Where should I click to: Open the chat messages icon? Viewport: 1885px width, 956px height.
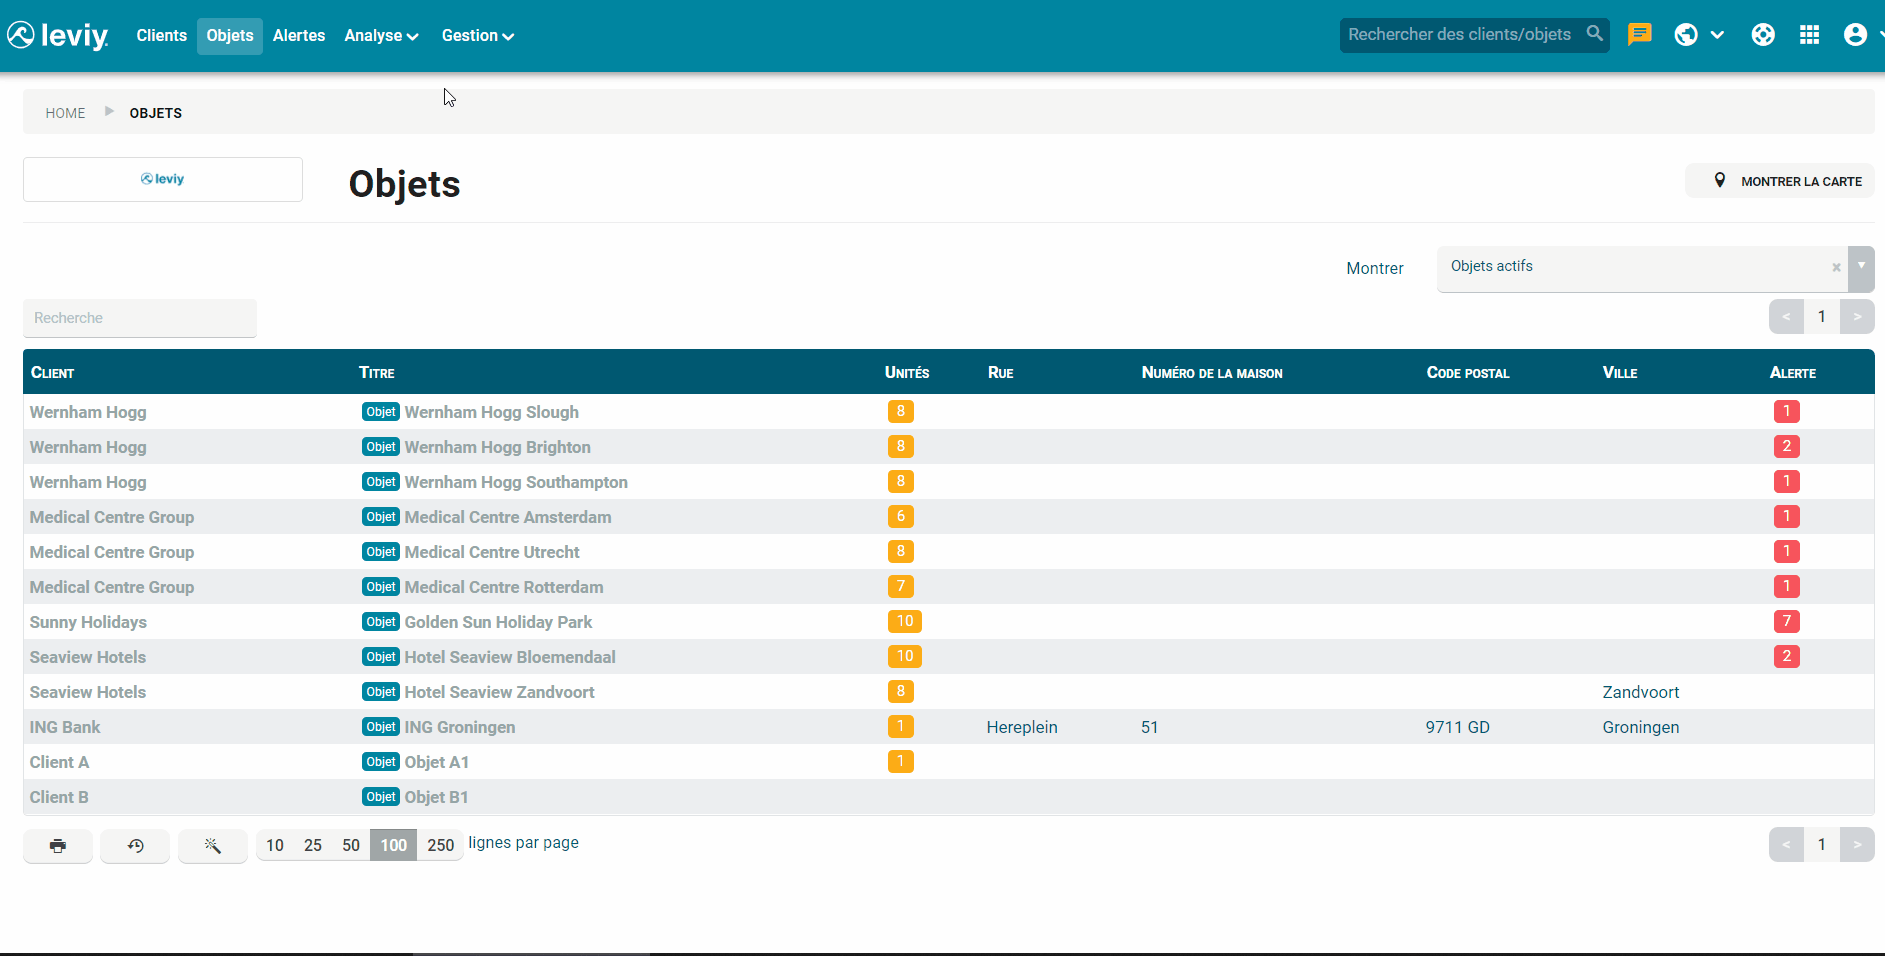[x=1640, y=35]
